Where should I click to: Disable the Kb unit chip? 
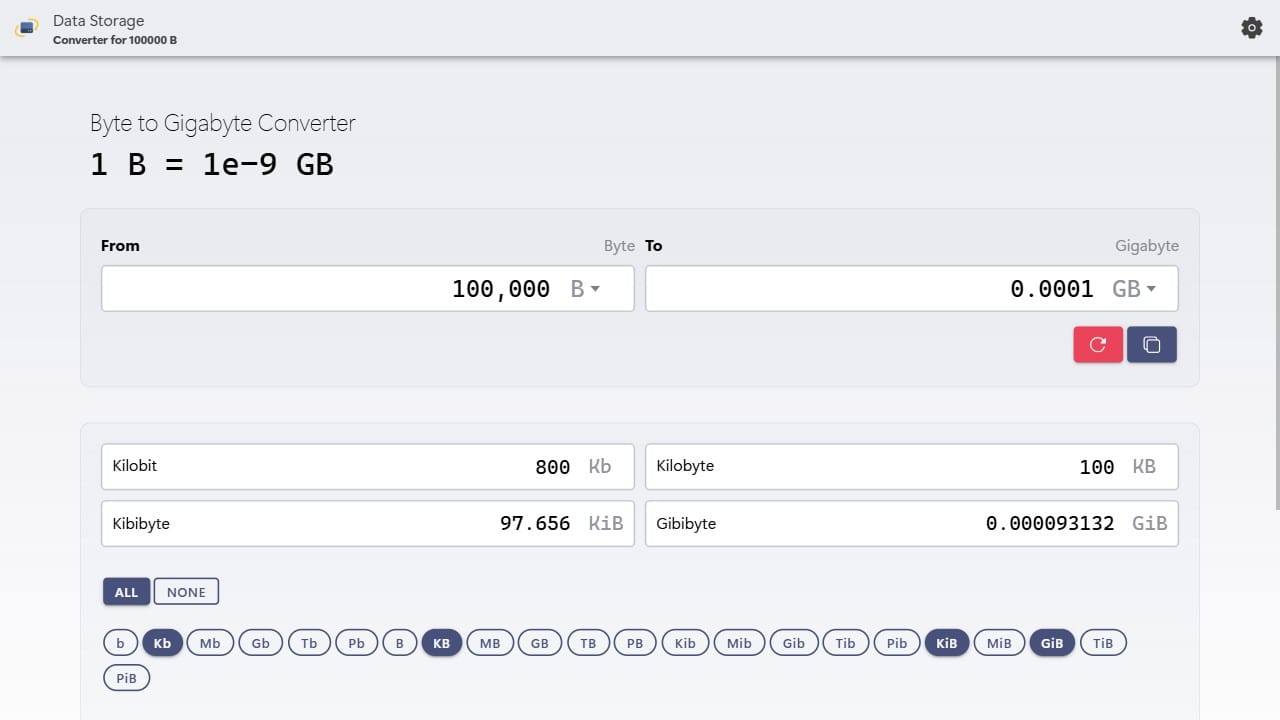(162, 642)
